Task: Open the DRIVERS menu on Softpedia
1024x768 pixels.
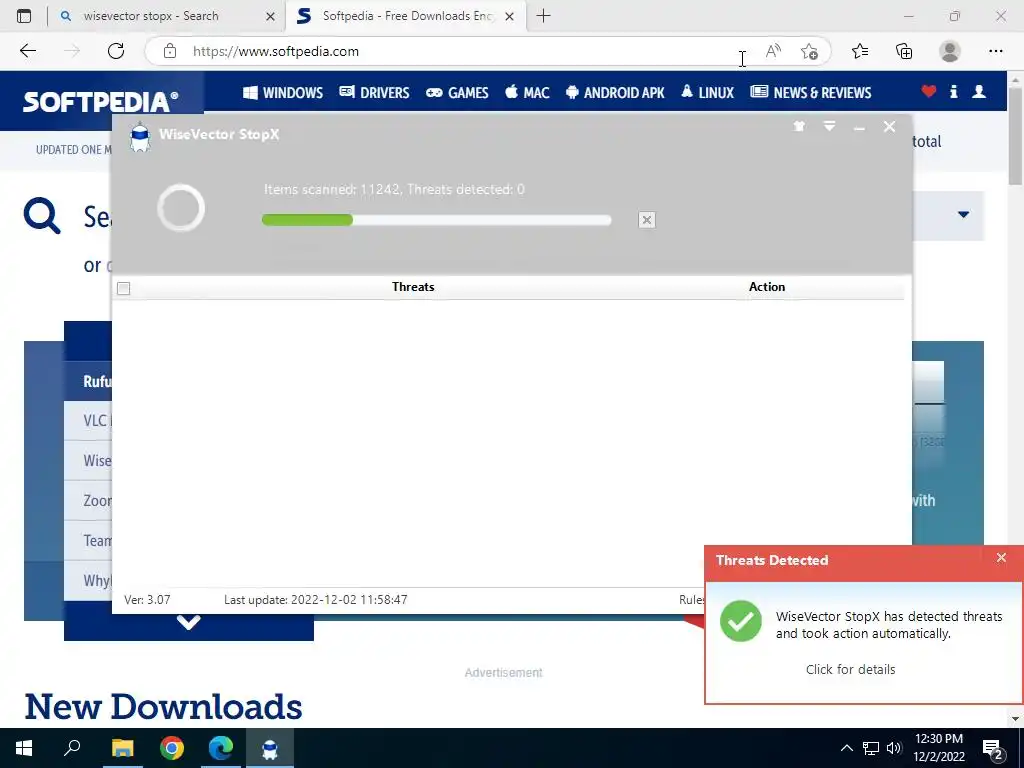Action: coord(374,93)
